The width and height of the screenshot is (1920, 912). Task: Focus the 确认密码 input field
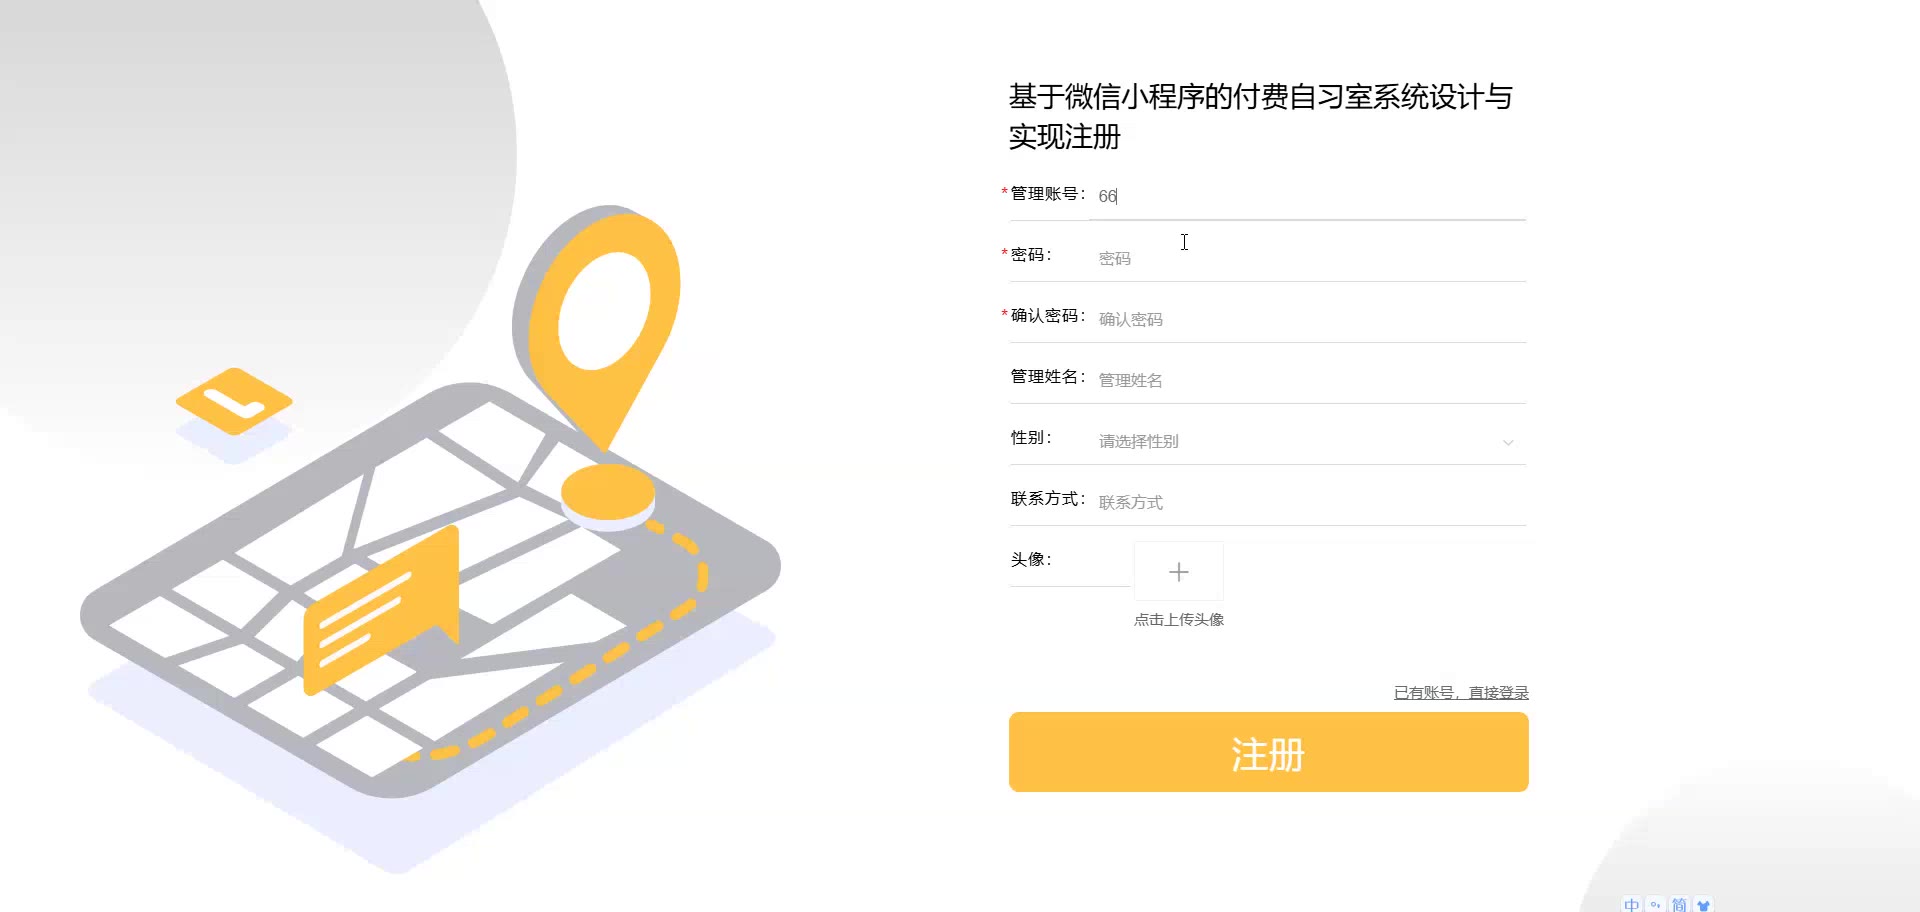click(1308, 319)
